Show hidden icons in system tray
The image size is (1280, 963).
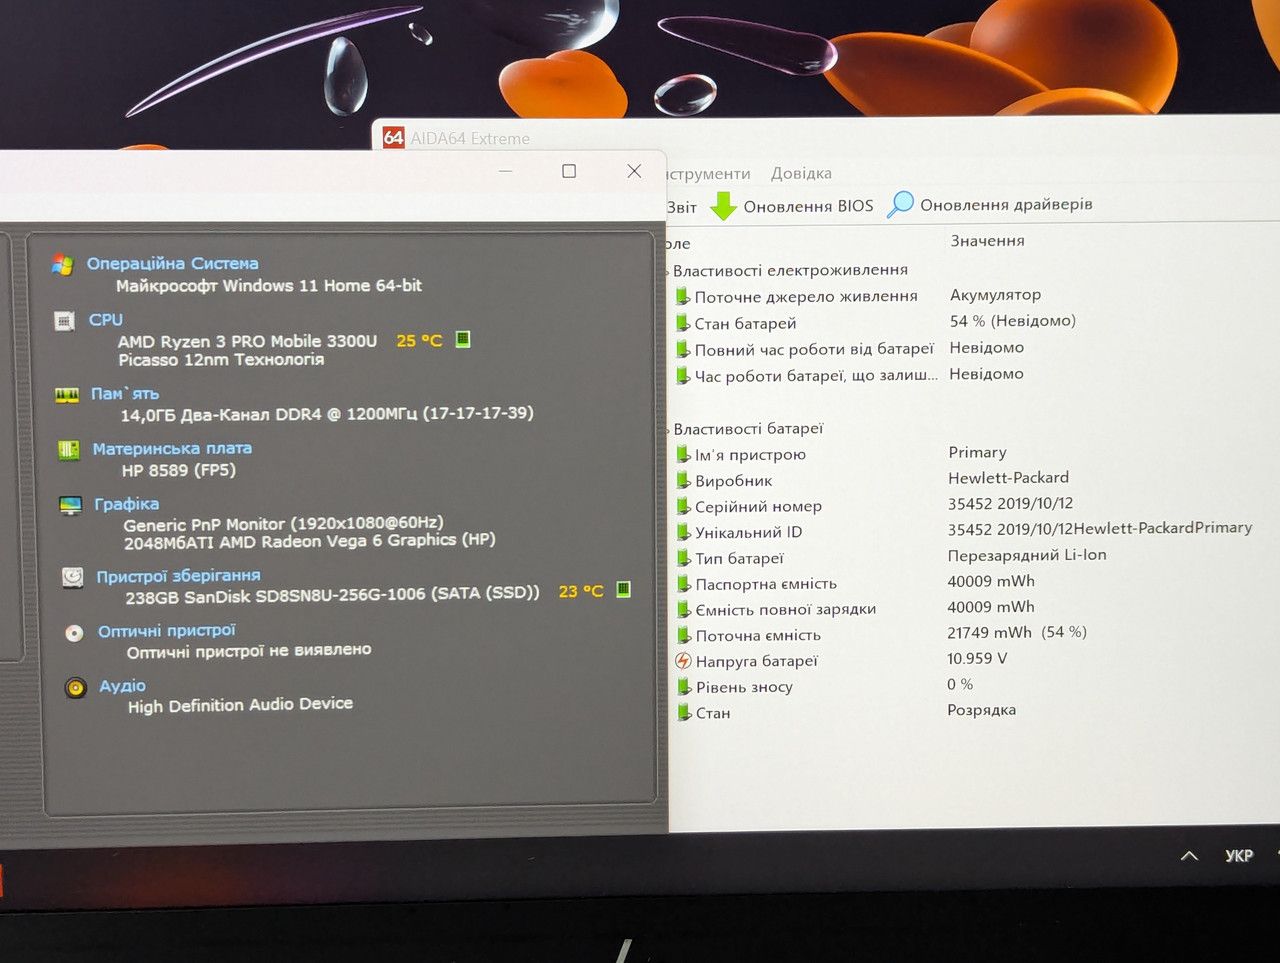(x=1189, y=856)
